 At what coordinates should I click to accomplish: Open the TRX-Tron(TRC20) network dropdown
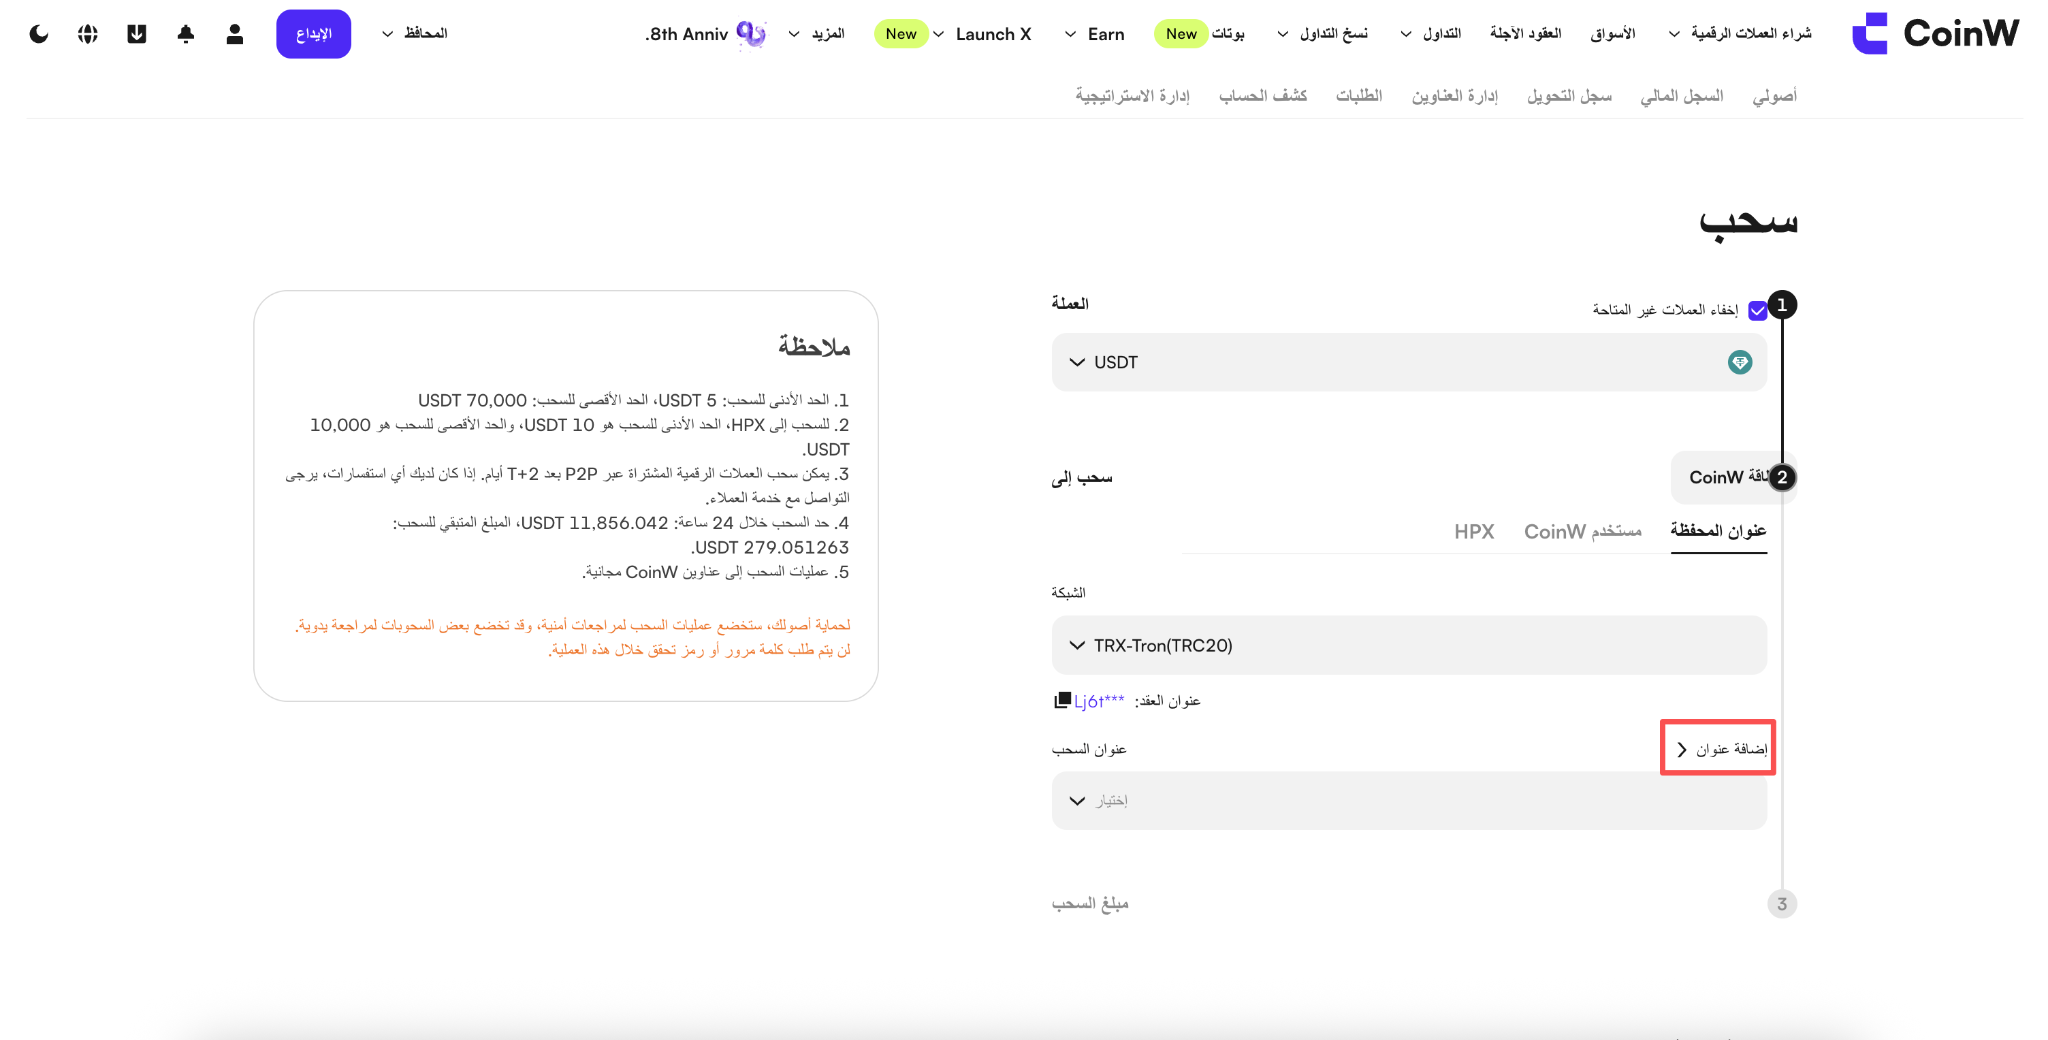[1409, 645]
